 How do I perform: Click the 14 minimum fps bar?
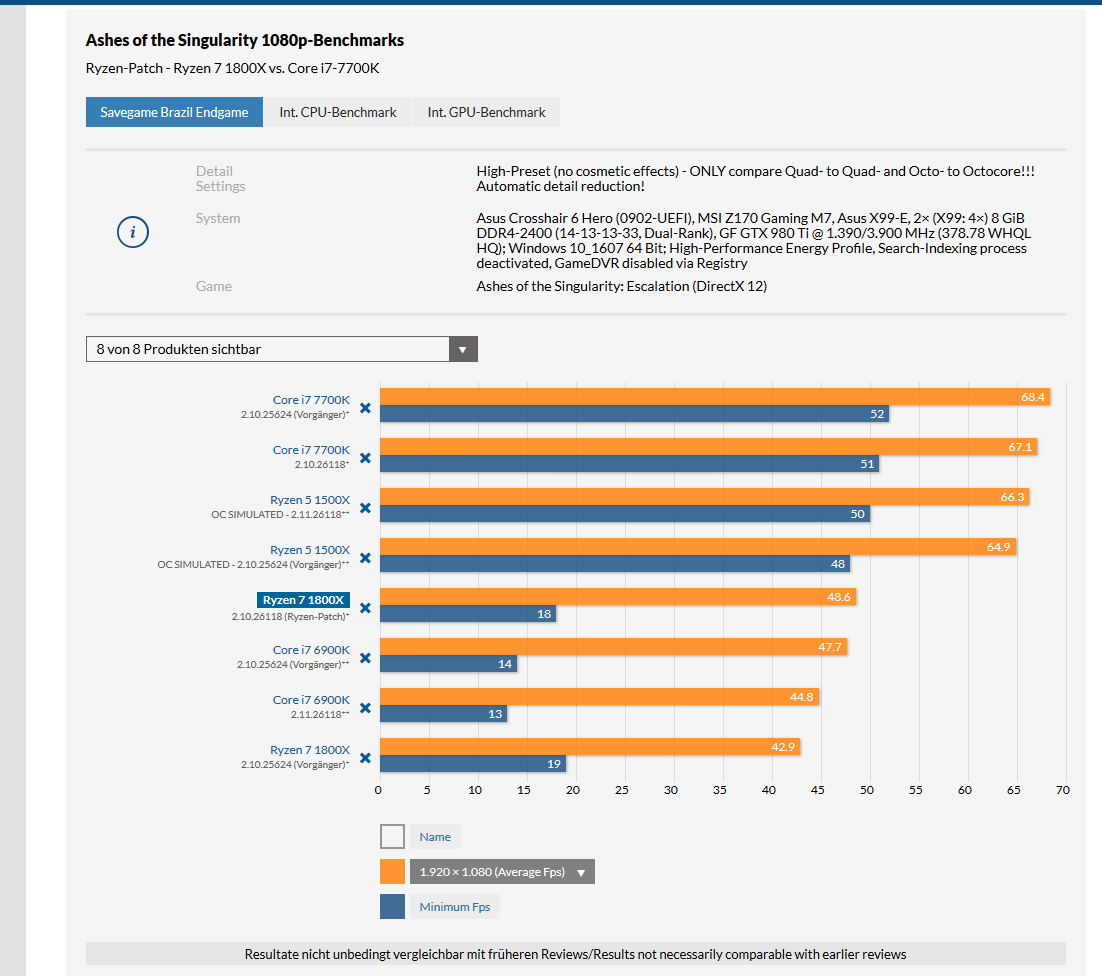(x=448, y=664)
